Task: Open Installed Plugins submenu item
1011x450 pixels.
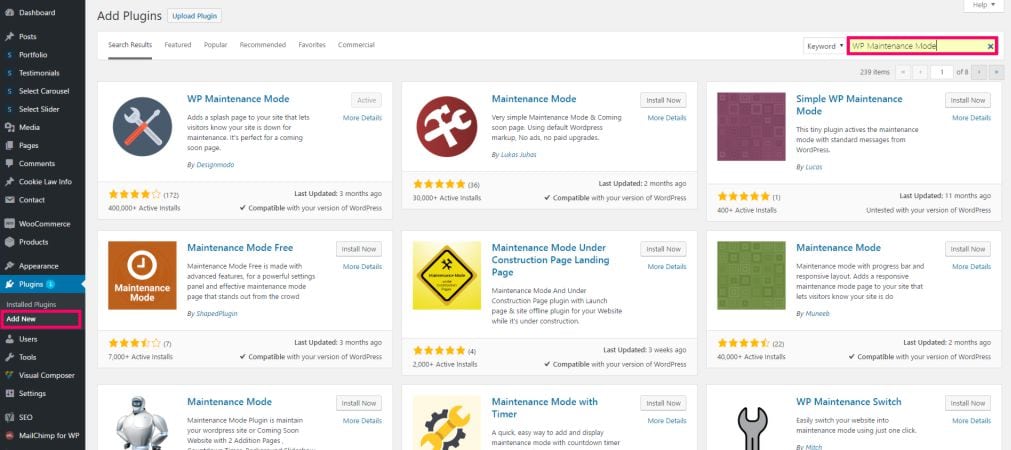Action: coord(31,304)
